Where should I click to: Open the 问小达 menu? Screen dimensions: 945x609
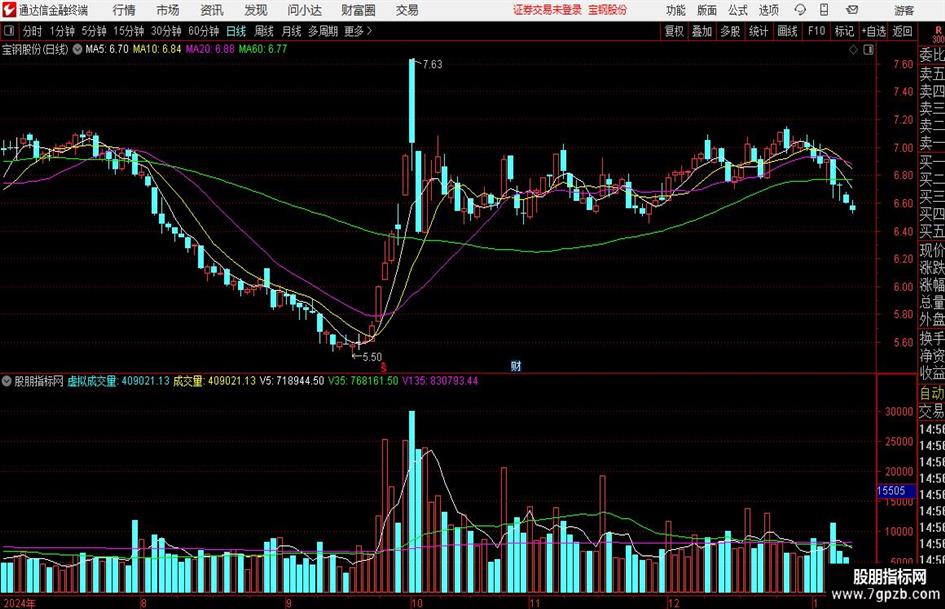[x=304, y=10]
